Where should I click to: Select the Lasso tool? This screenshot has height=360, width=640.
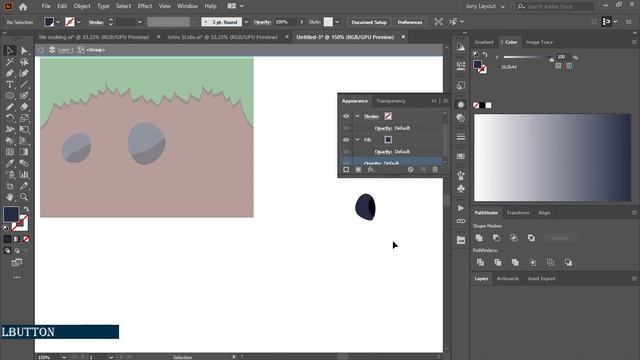tap(24, 62)
